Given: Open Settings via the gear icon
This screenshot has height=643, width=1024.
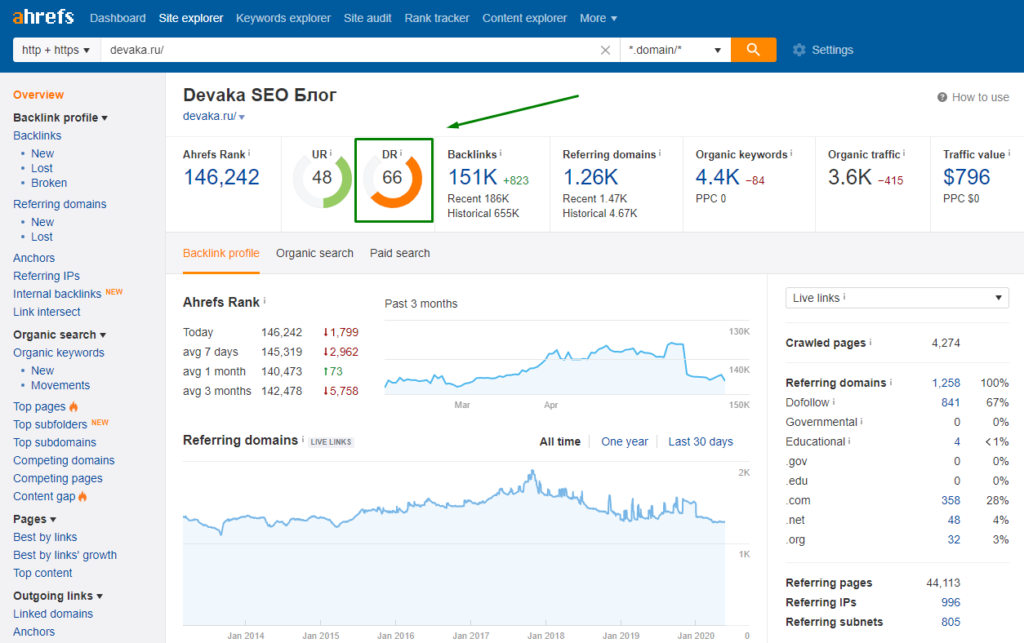Looking at the screenshot, I should [x=799, y=50].
